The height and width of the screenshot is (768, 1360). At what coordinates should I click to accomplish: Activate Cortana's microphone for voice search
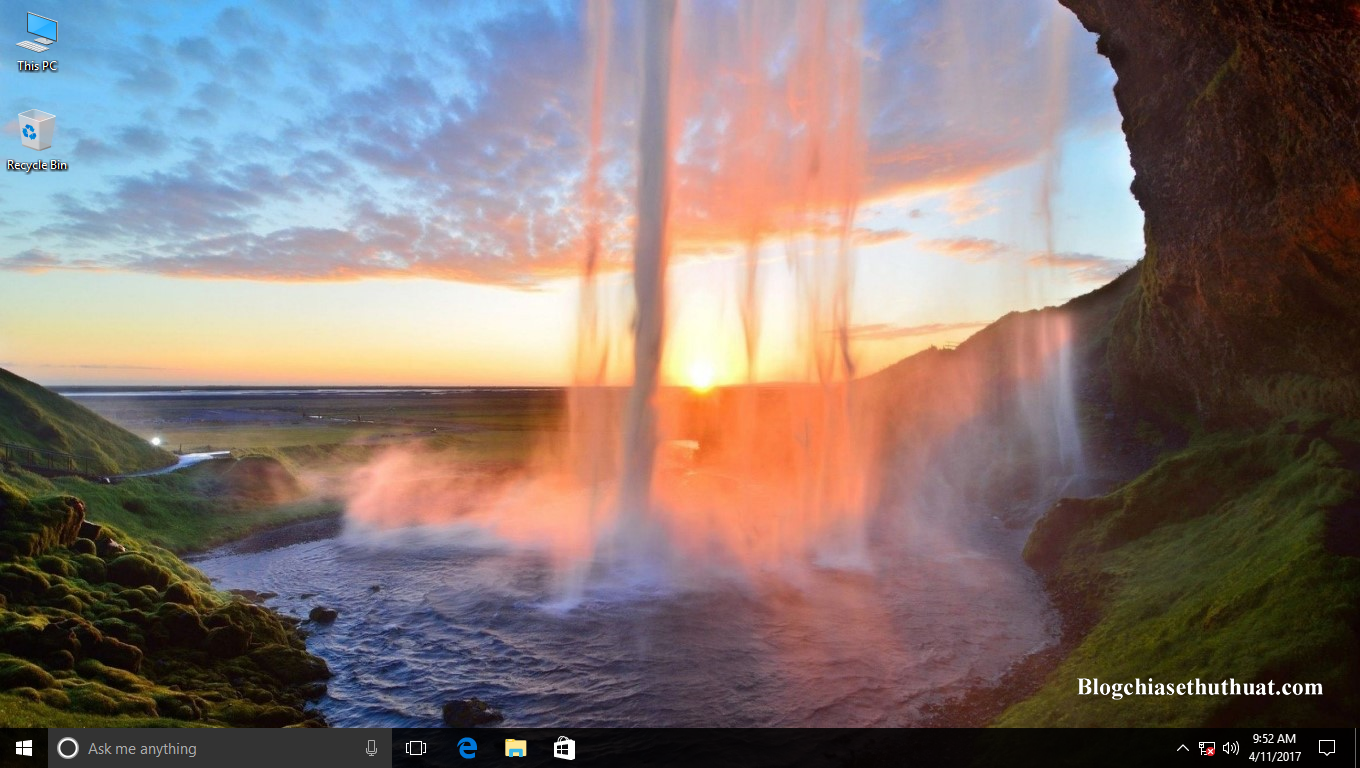(371, 748)
